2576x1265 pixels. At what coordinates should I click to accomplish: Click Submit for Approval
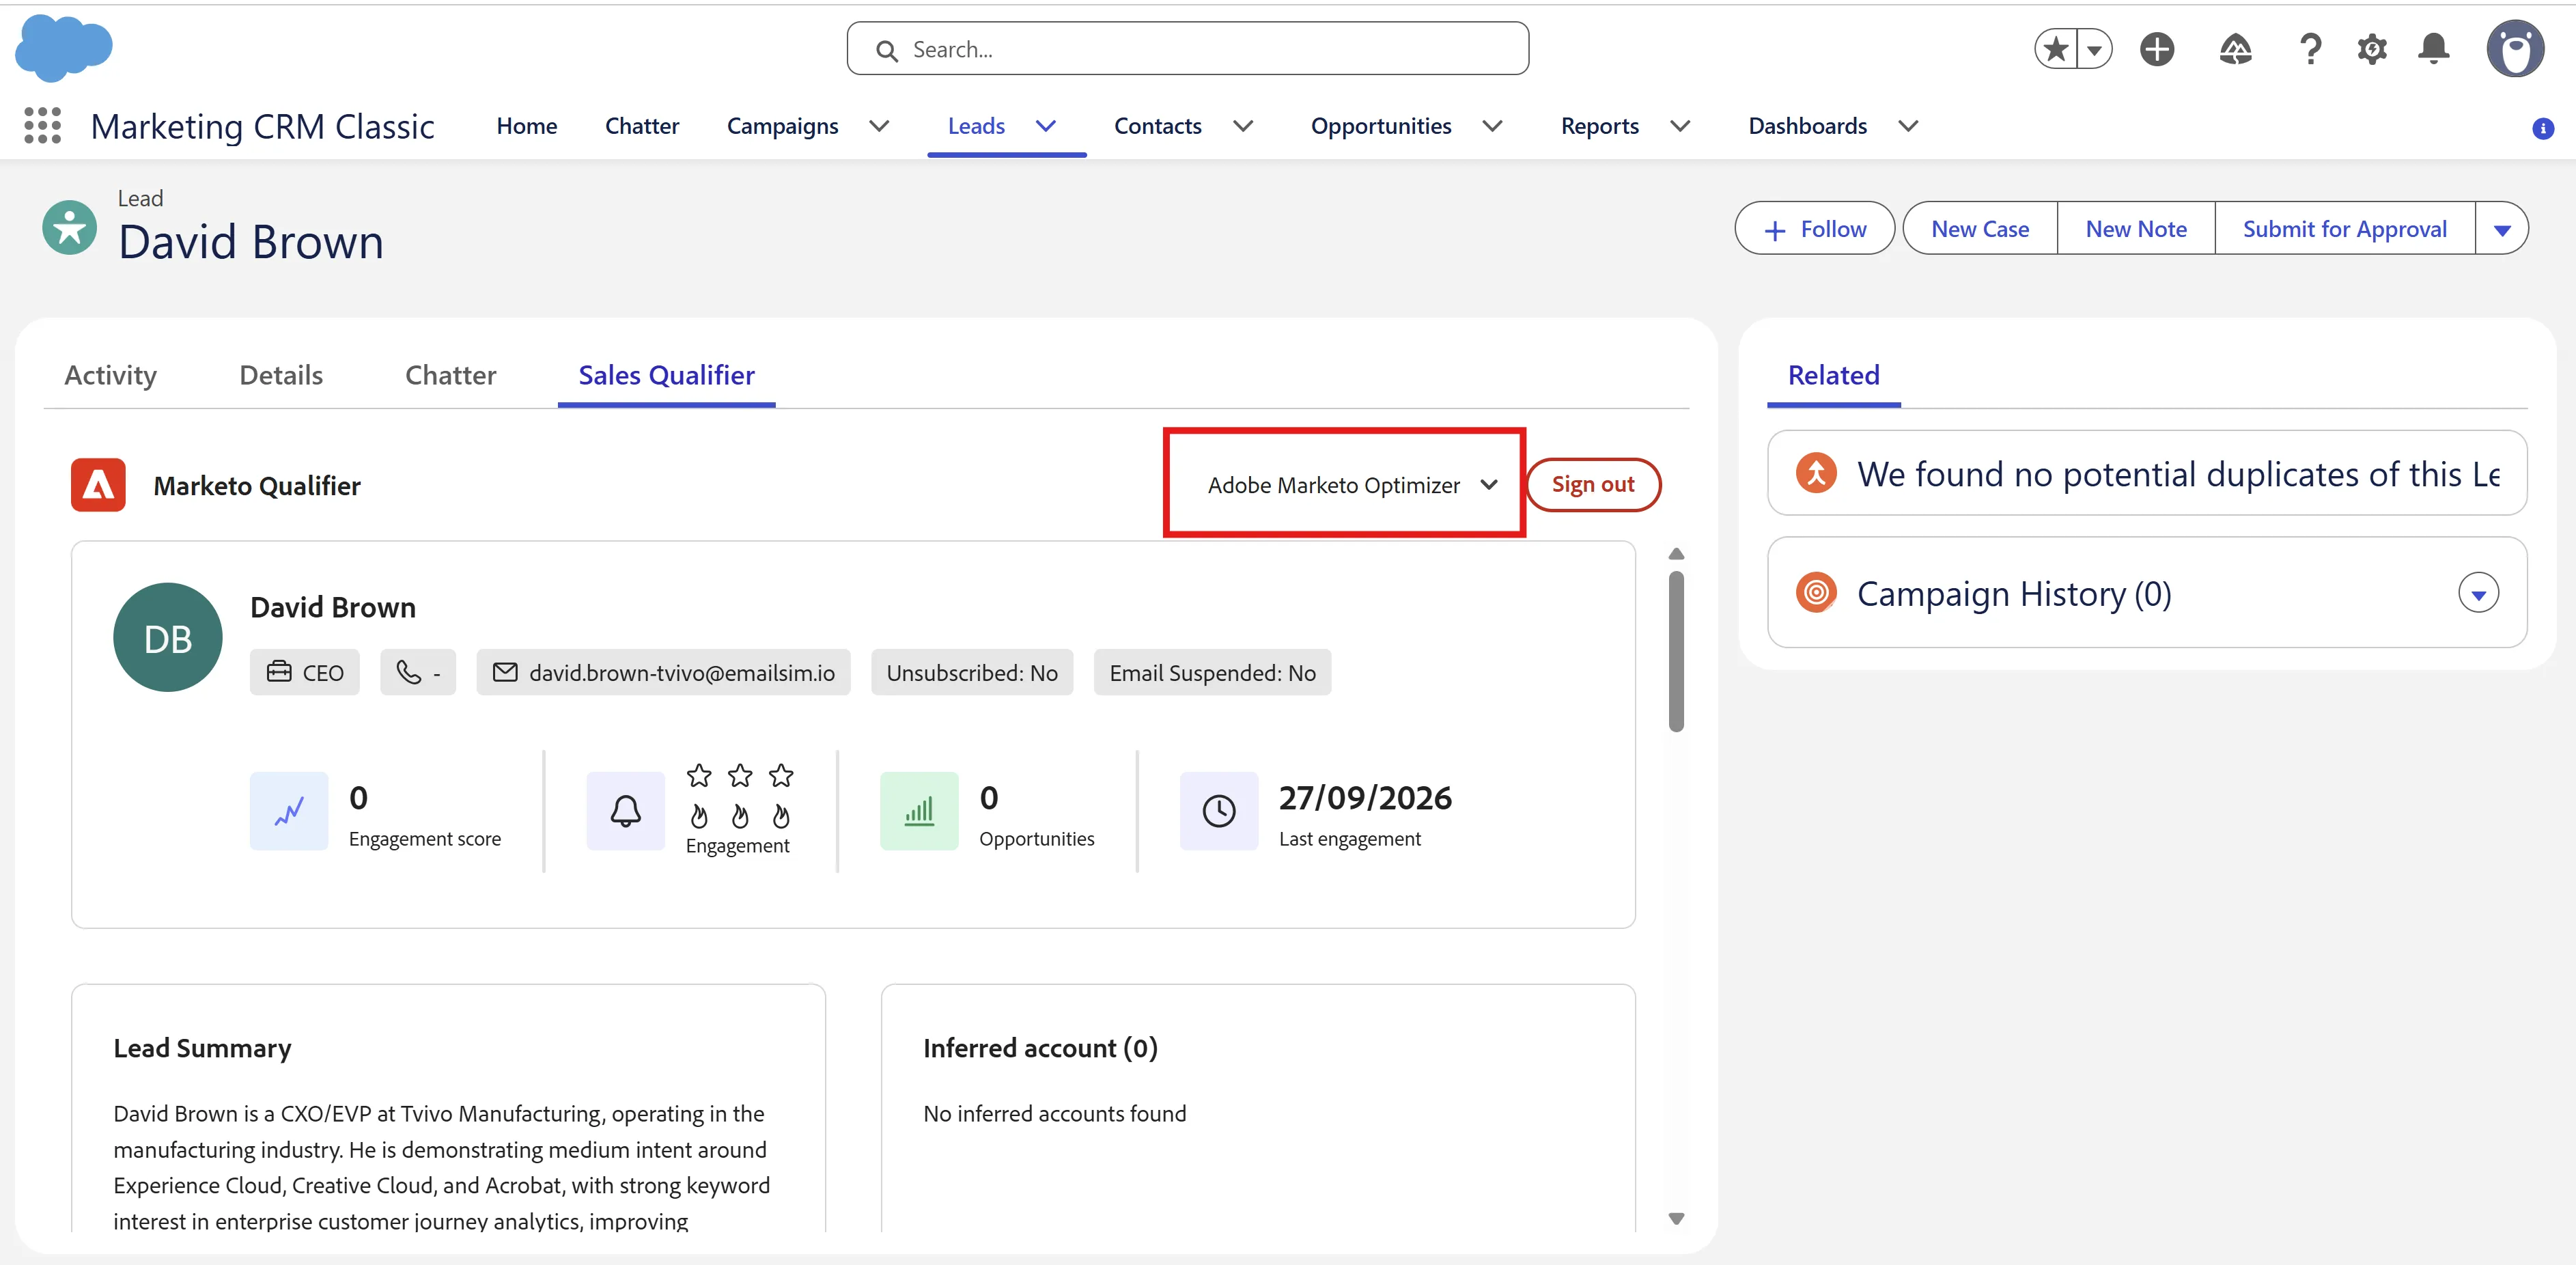coord(2345,229)
